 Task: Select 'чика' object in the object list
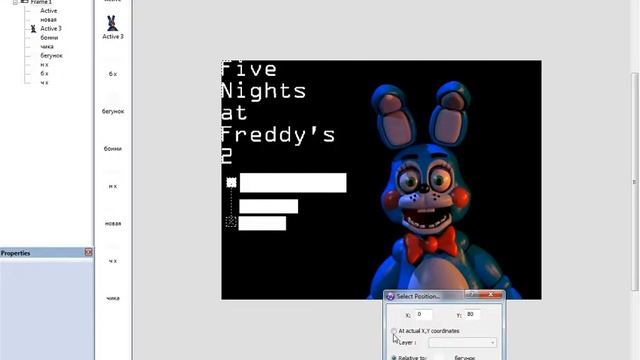coord(113,298)
